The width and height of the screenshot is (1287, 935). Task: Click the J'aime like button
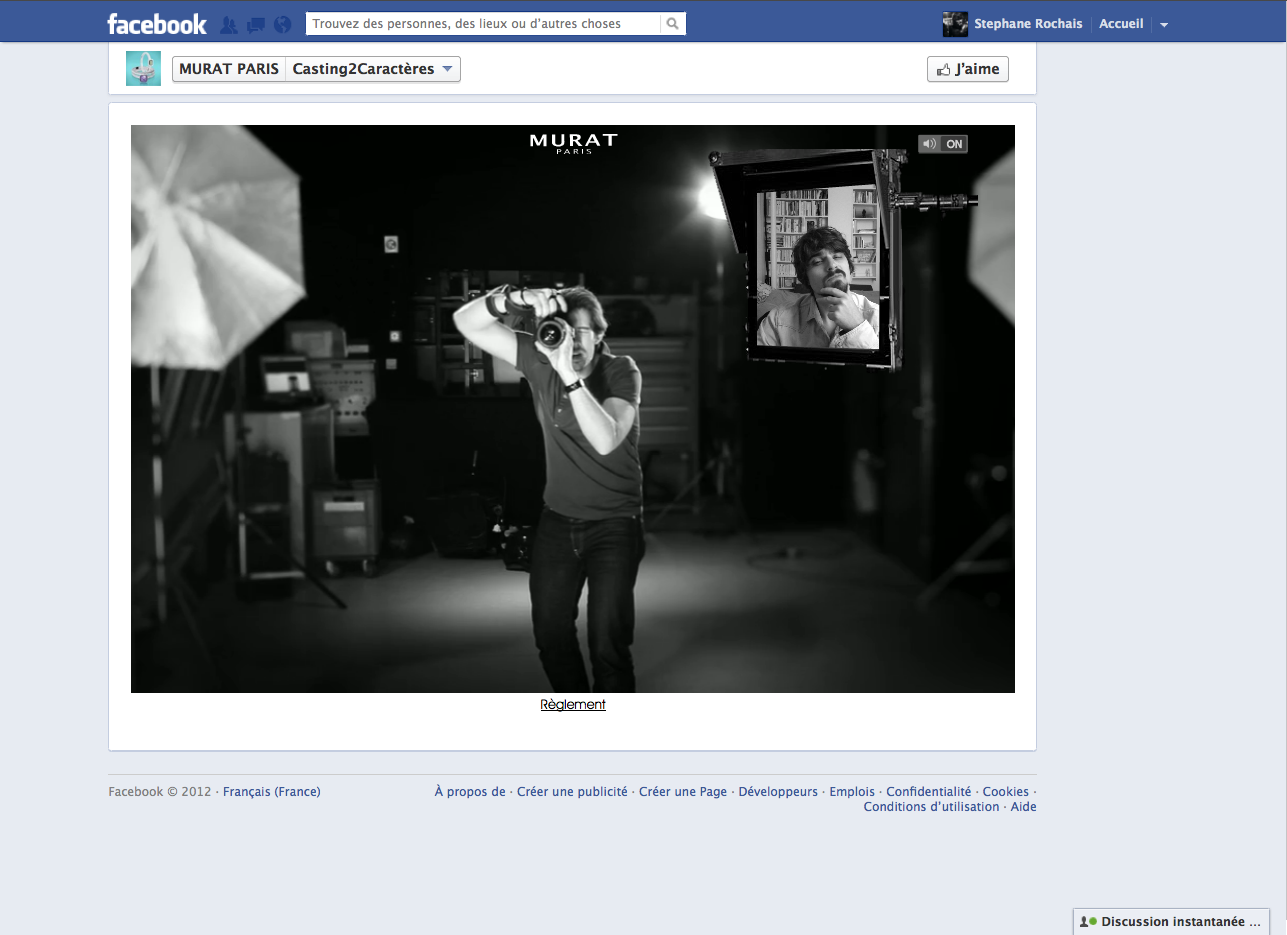(x=967, y=69)
